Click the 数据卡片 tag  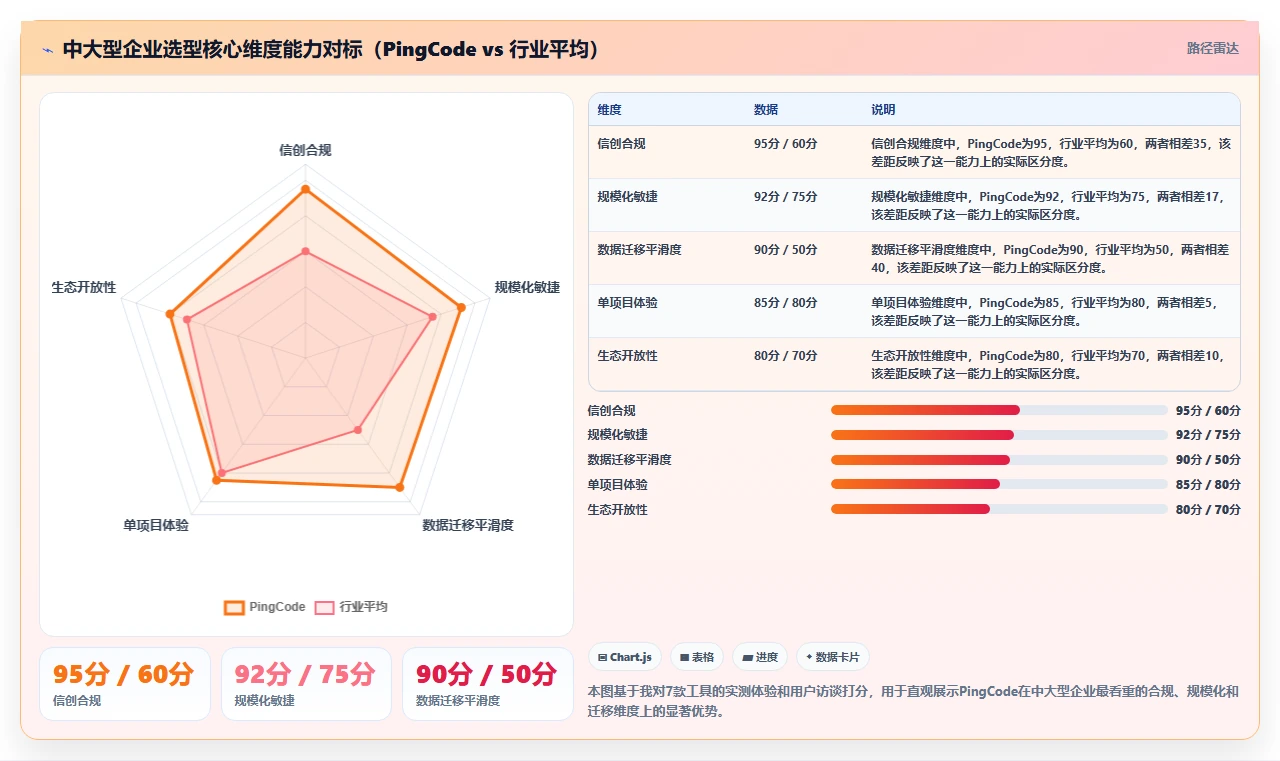[833, 657]
